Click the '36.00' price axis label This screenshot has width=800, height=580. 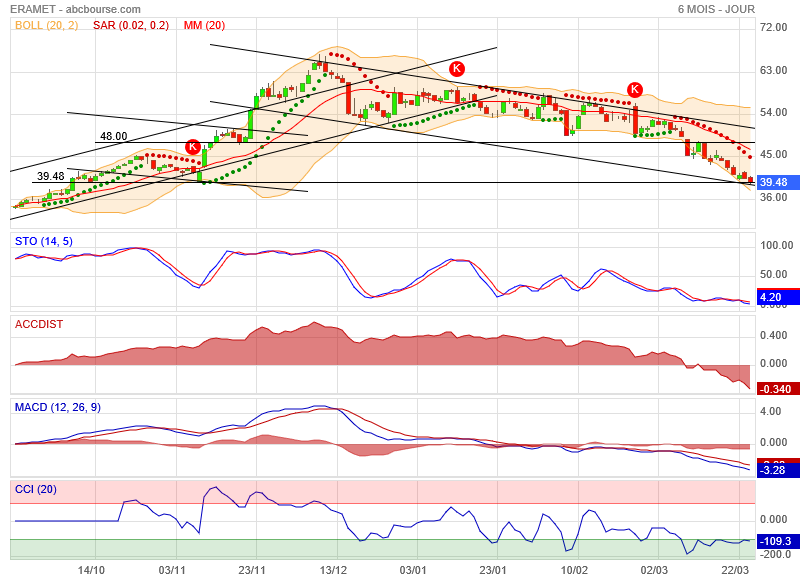[773, 197]
